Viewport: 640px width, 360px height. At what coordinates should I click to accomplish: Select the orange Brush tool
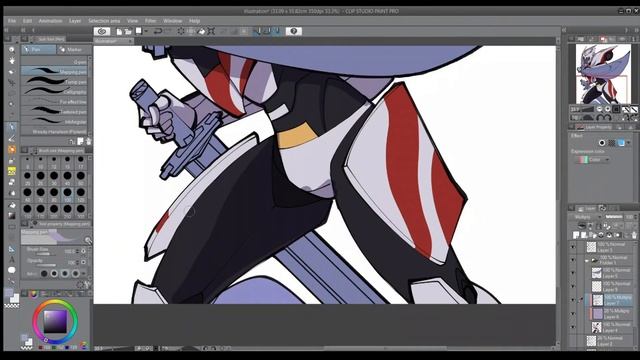tap(11, 149)
